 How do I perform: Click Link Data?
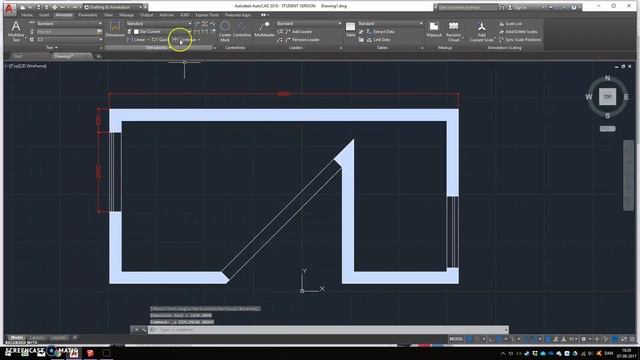click(378, 40)
